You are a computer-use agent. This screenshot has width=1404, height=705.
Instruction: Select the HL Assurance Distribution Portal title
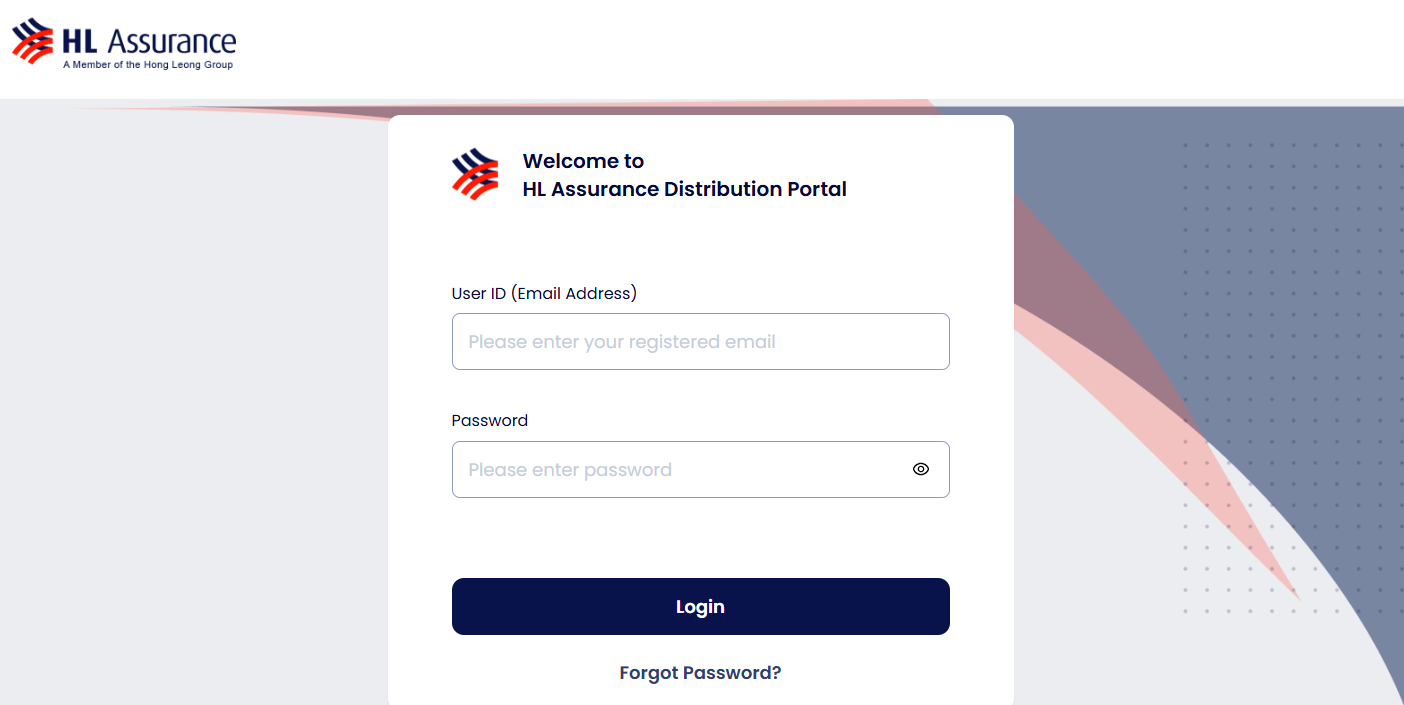[x=684, y=189]
